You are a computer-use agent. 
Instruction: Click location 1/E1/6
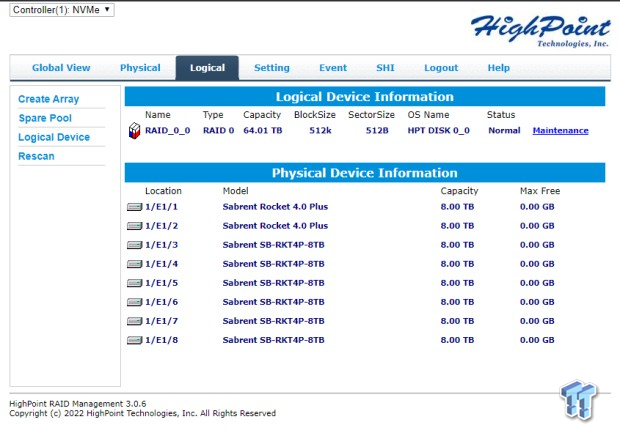click(161, 302)
